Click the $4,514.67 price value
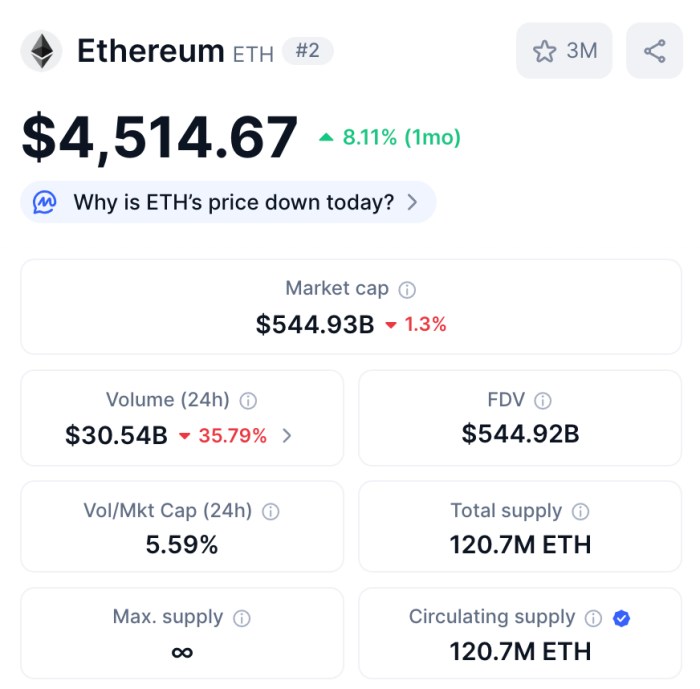700x689 pixels. pyautogui.click(x=160, y=138)
